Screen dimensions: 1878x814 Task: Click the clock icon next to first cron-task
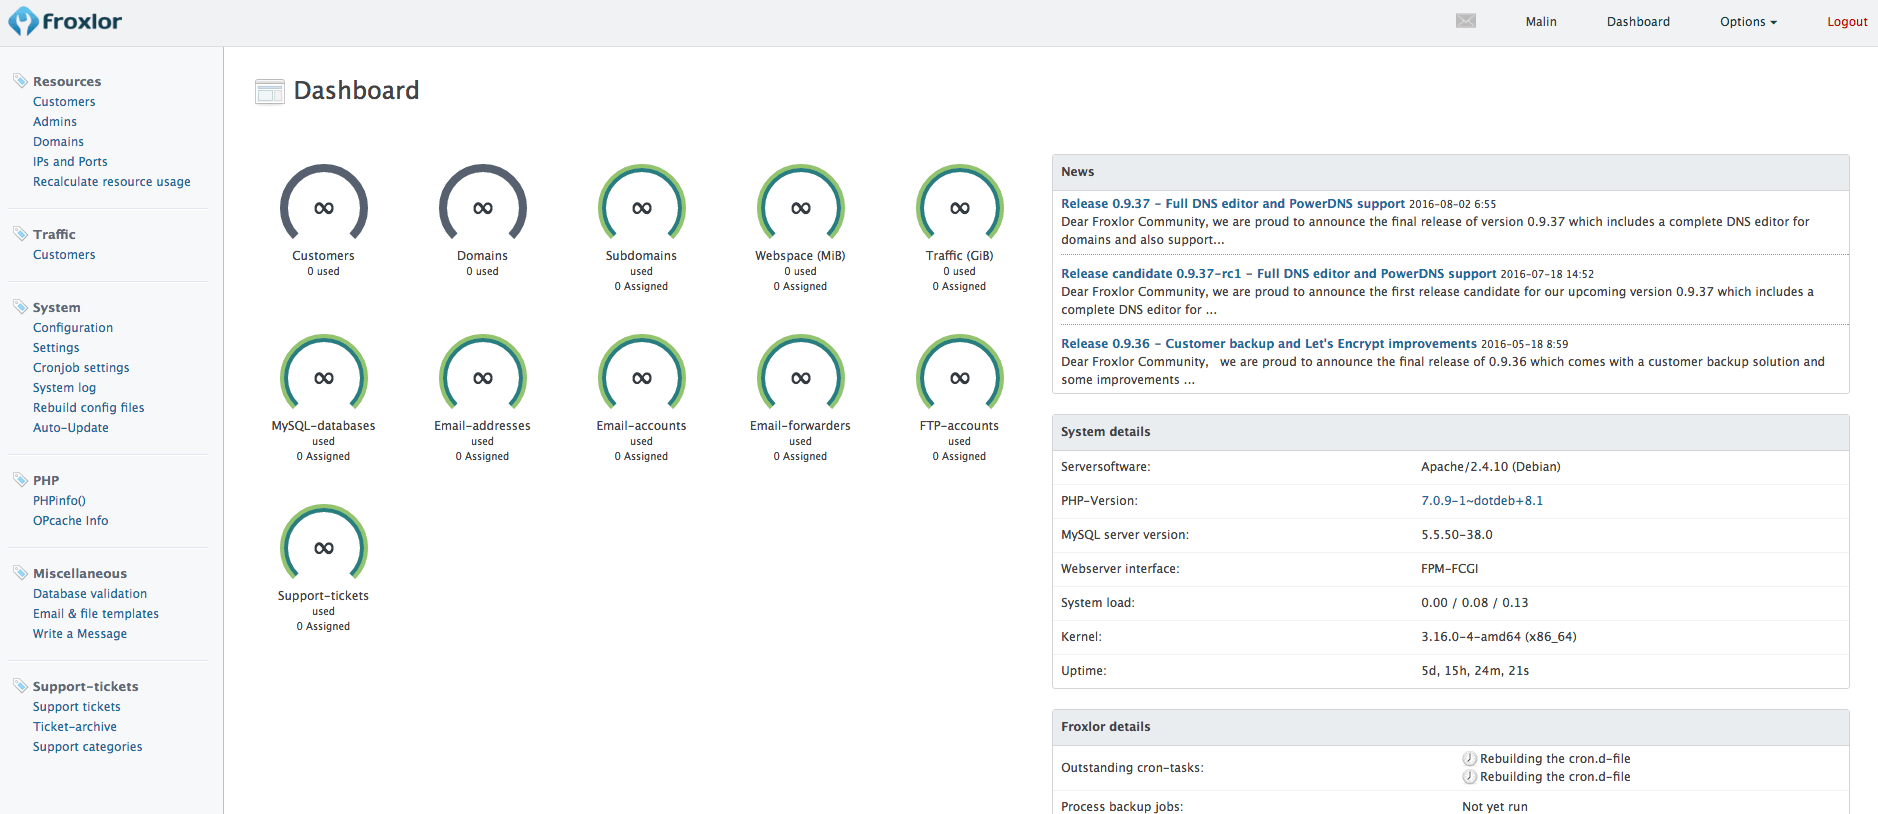pos(1469,759)
